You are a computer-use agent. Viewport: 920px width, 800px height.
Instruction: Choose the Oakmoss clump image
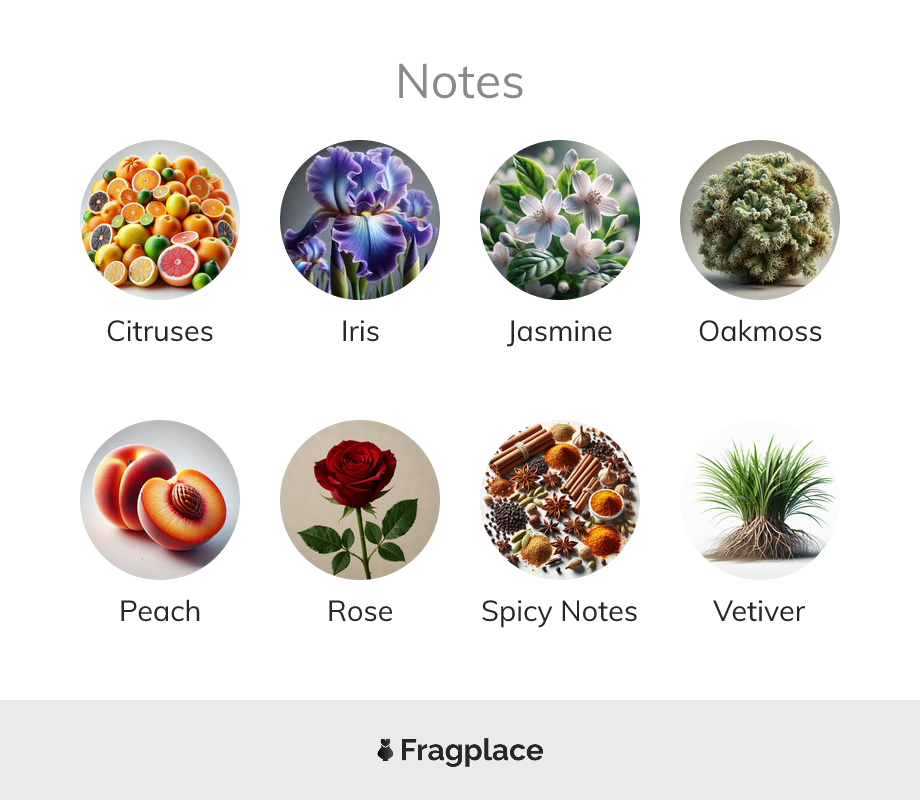click(x=760, y=220)
